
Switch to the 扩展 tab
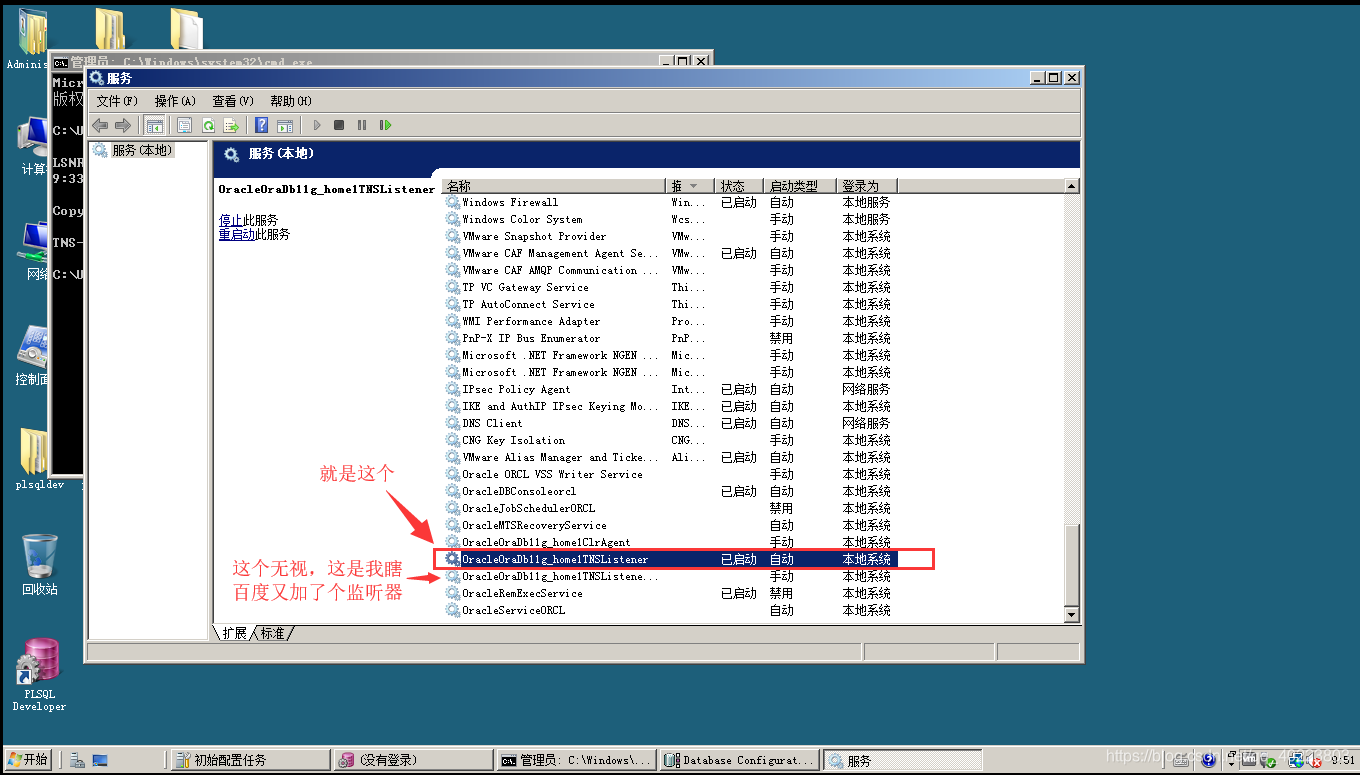(x=234, y=633)
